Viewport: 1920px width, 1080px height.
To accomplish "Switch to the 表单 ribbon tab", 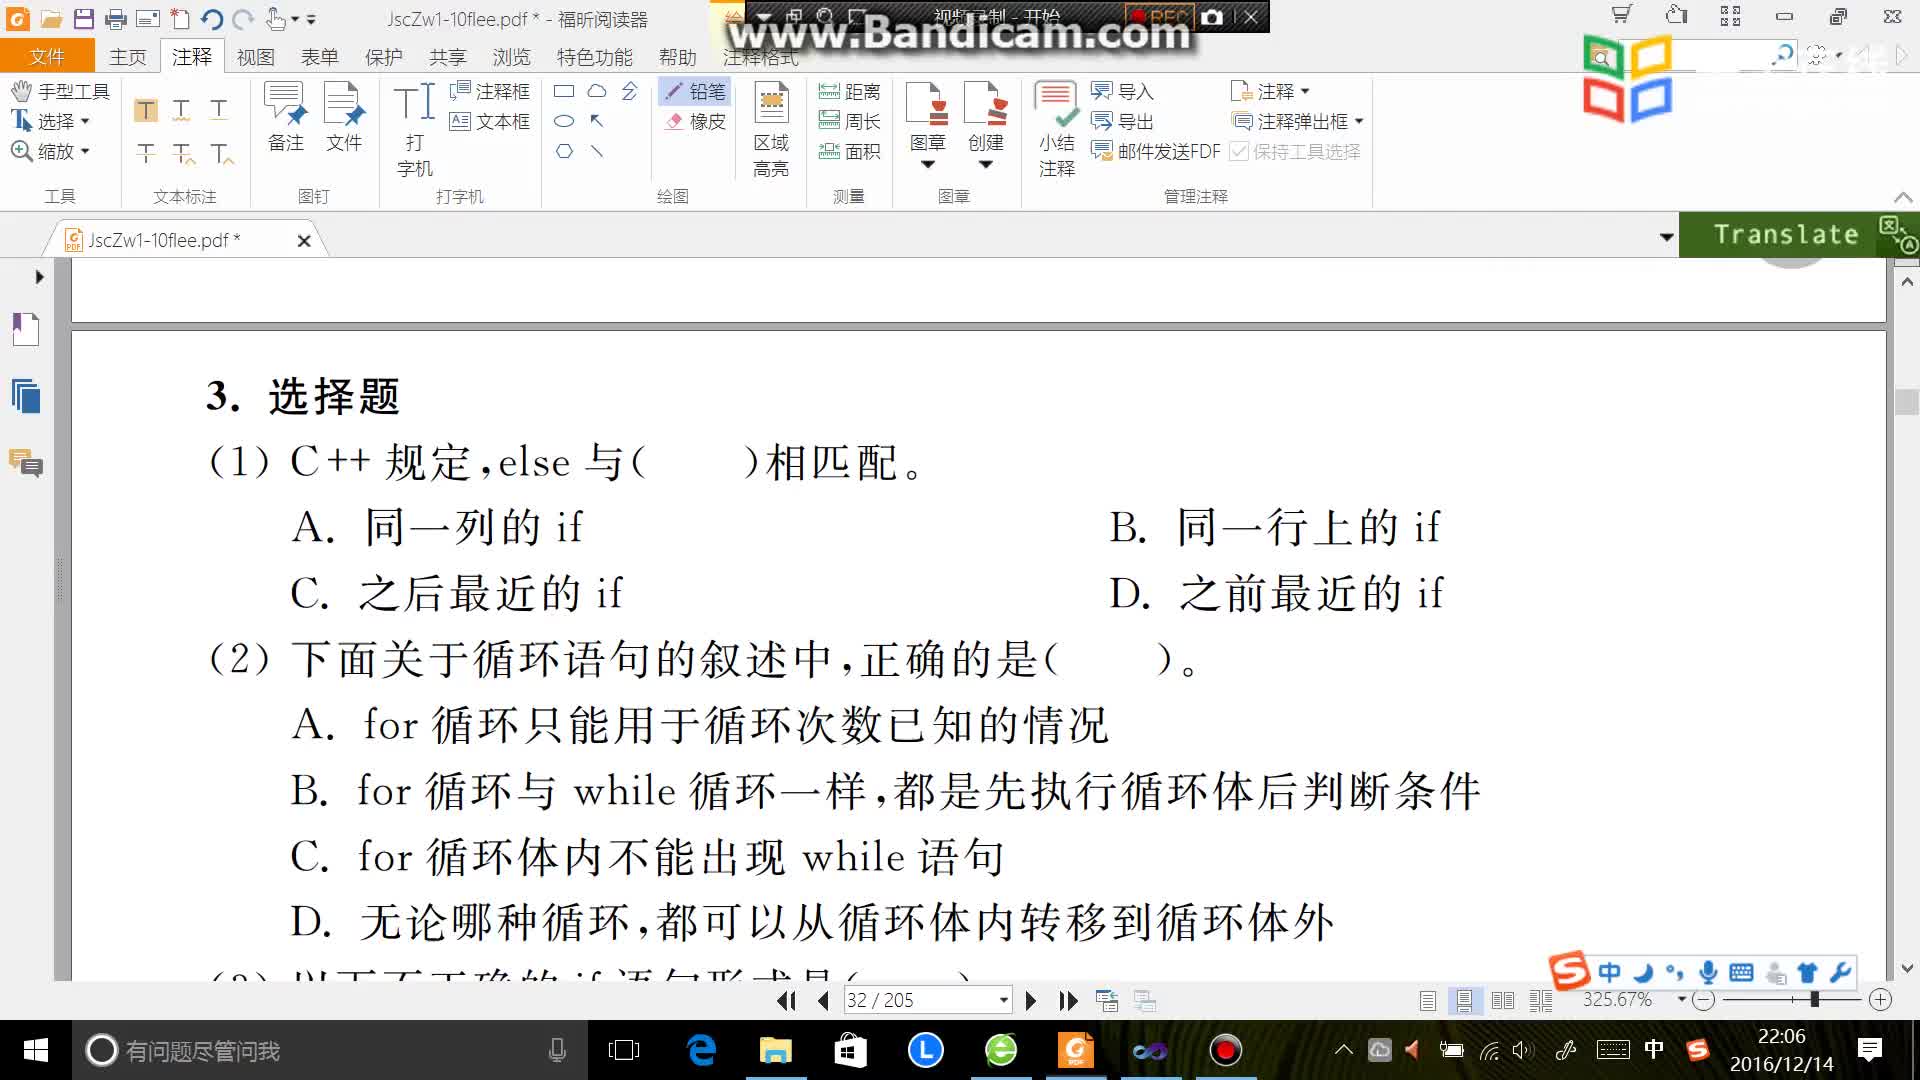I will pyautogui.click(x=320, y=57).
